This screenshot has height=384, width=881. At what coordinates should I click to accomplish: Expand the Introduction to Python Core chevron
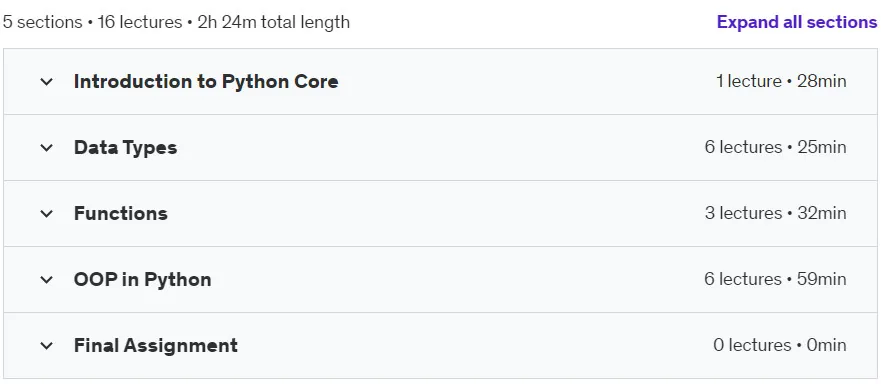(47, 82)
